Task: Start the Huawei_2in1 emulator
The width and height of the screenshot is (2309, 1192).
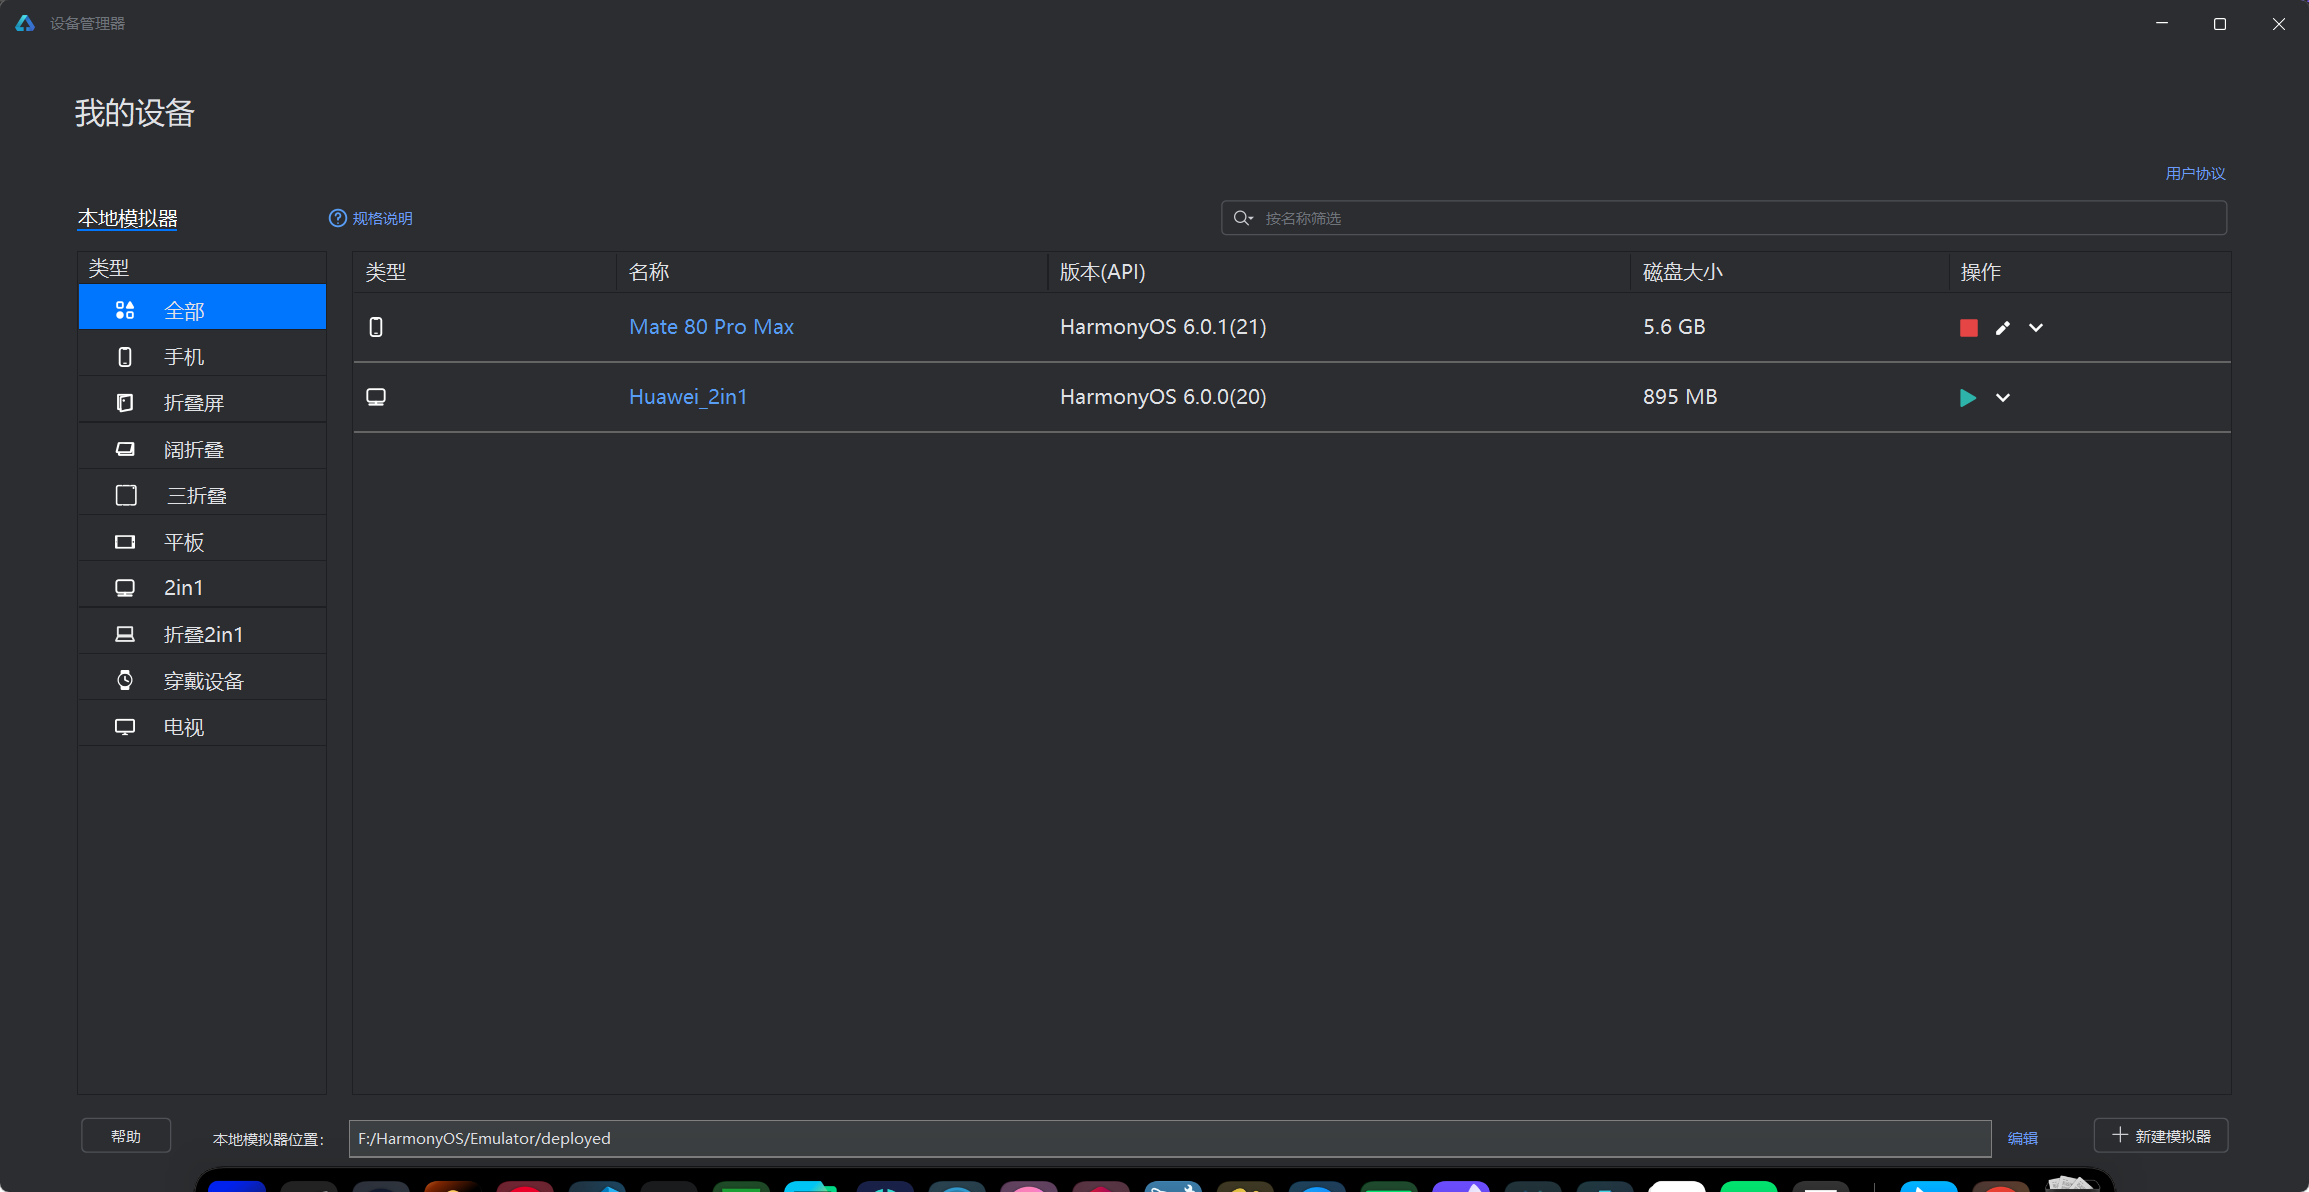Action: 1968,398
